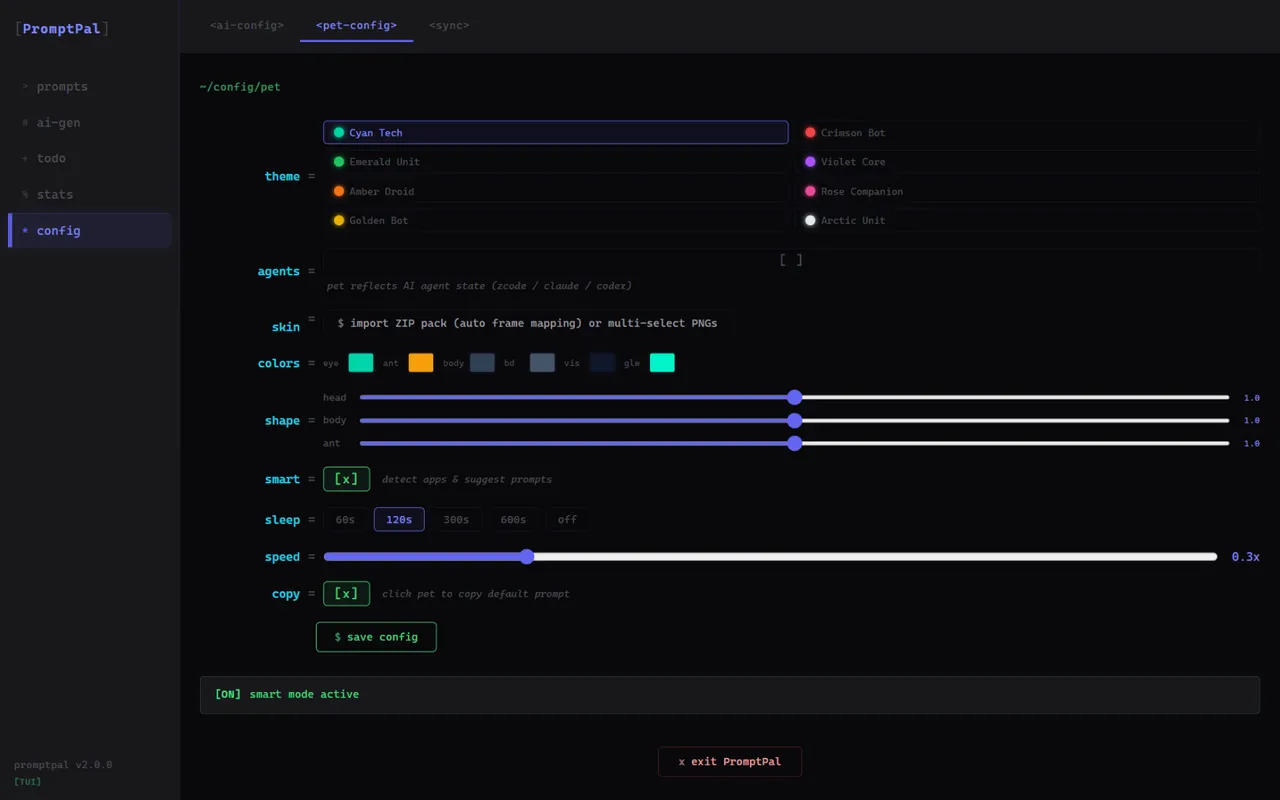1280x800 pixels.
Task: Select the Golden Bot theme
Action: point(555,220)
